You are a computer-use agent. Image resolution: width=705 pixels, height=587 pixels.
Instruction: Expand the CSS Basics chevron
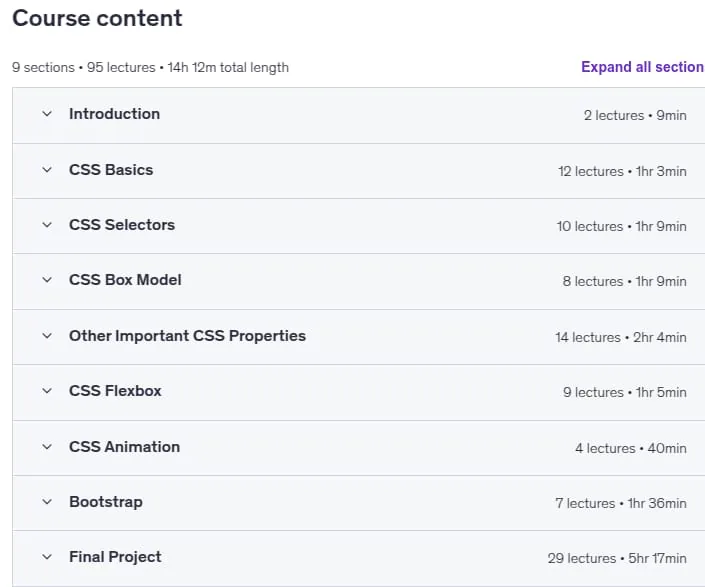click(47, 170)
